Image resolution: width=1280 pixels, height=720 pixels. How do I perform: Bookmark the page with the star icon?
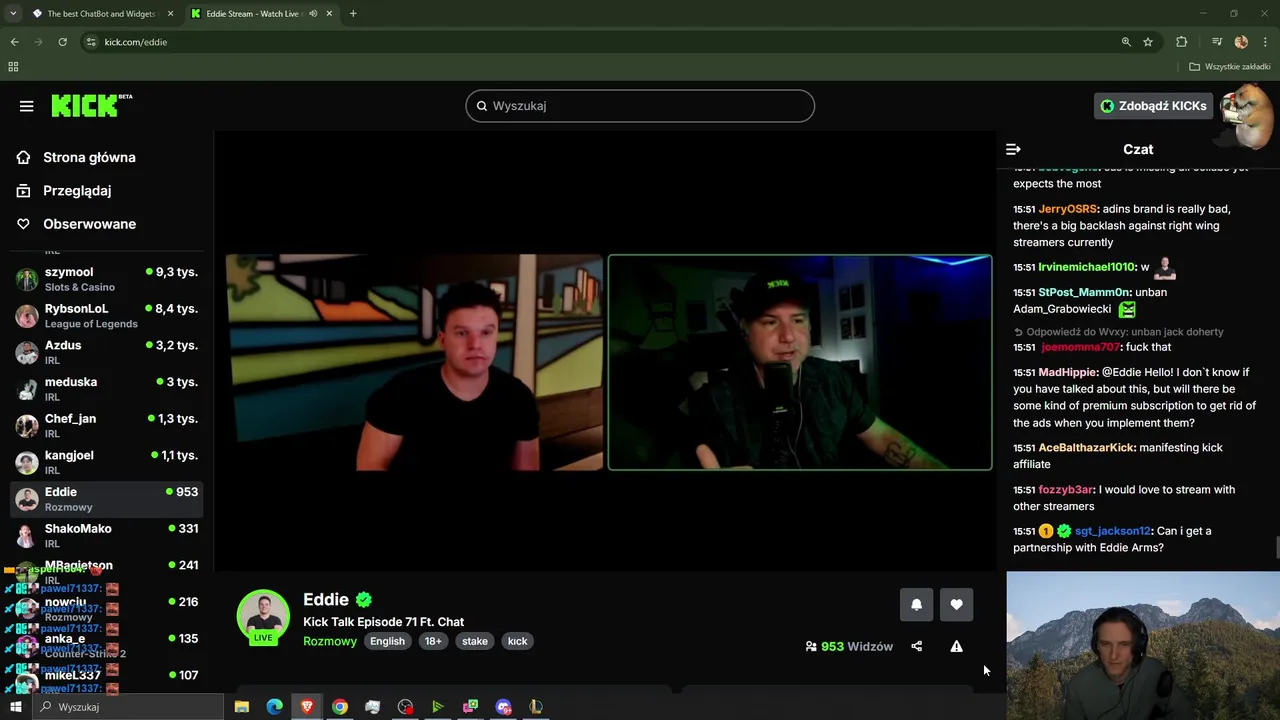(x=1148, y=42)
